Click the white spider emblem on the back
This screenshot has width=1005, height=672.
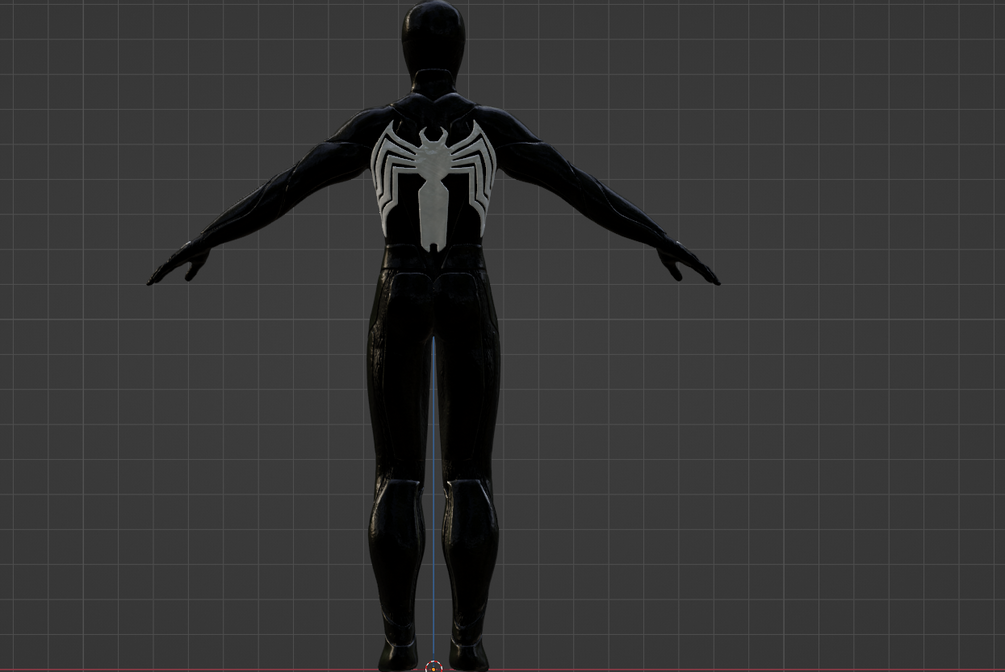click(434, 186)
